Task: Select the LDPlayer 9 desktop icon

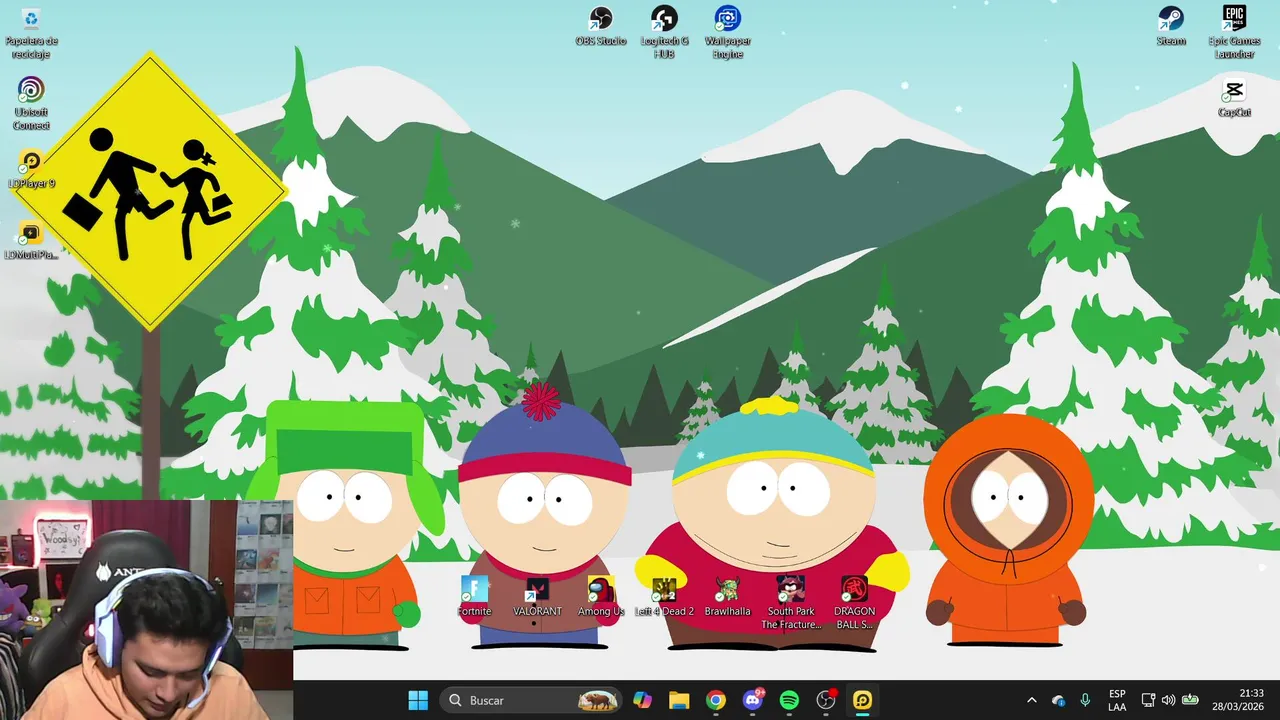Action: pyautogui.click(x=31, y=169)
